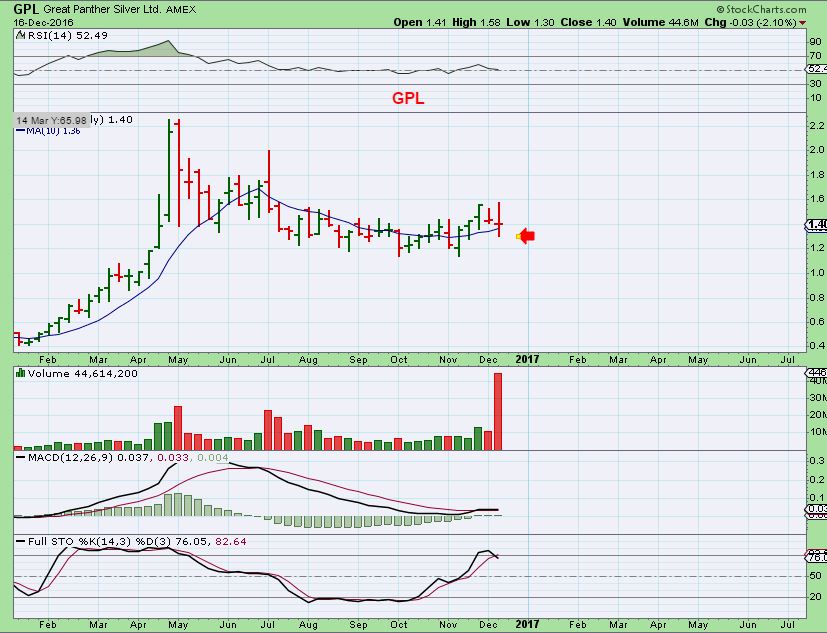
Task: Click the Full STO legend line marker
Action: click(x=21, y=541)
